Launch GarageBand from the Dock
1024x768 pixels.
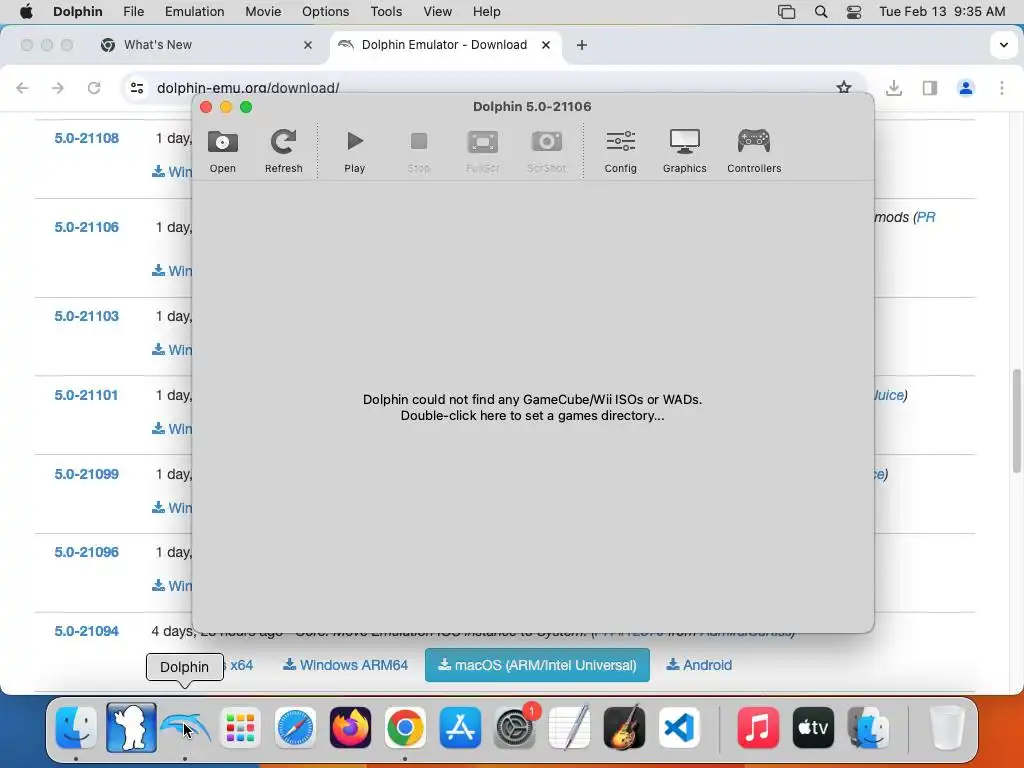point(624,728)
